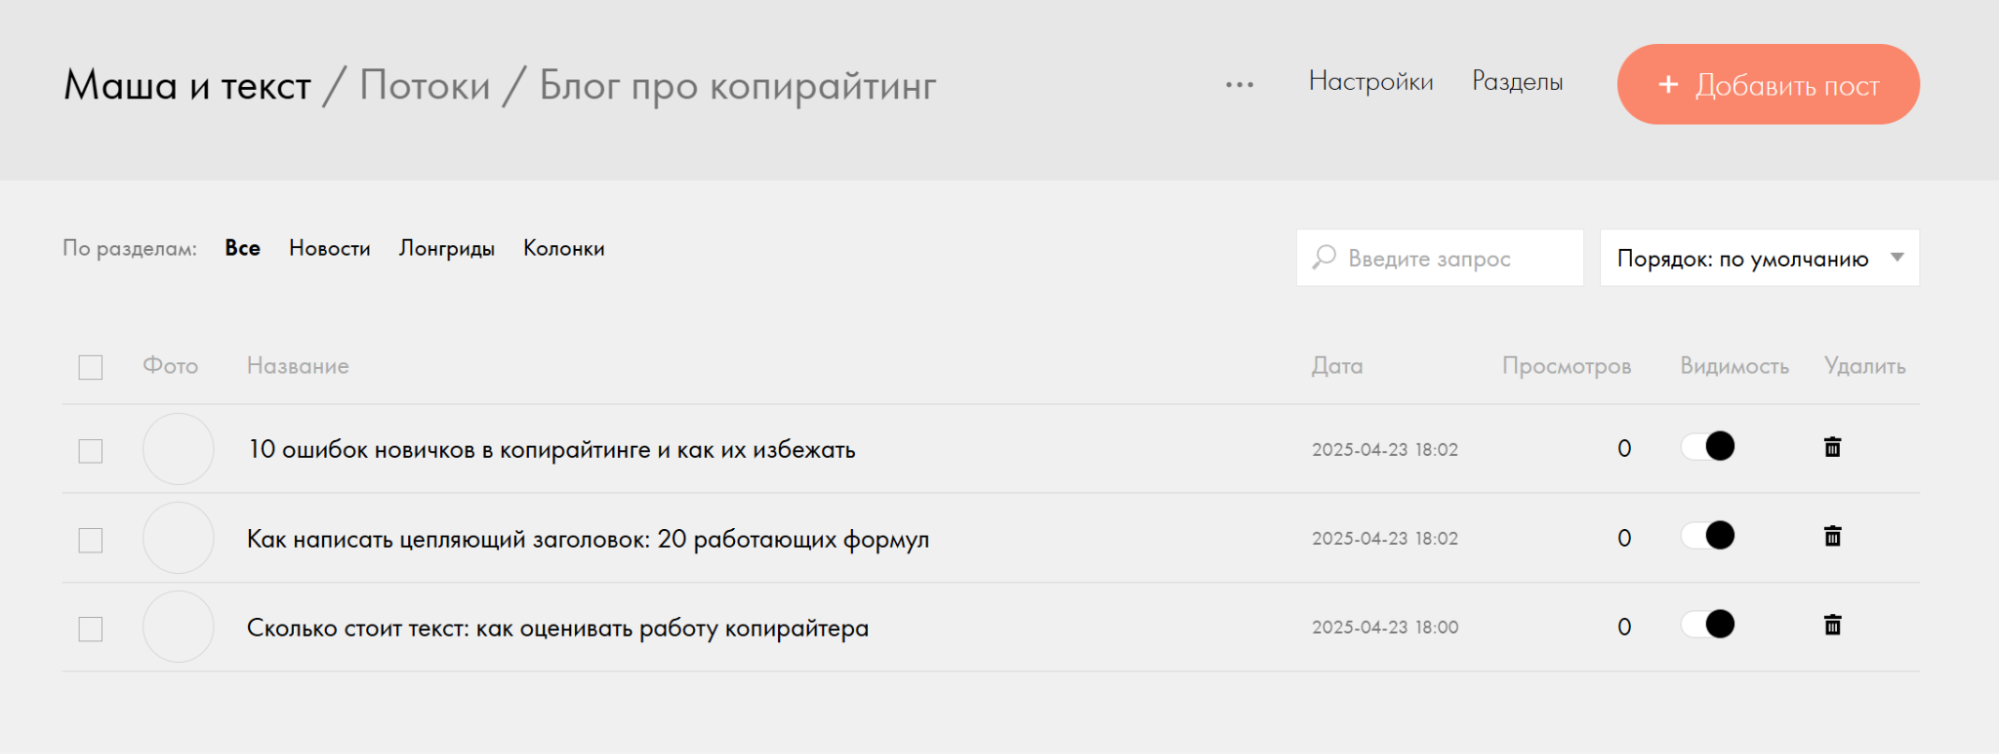
Task: Filter posts by 'Новости' section
Action: tap(329, 248)
